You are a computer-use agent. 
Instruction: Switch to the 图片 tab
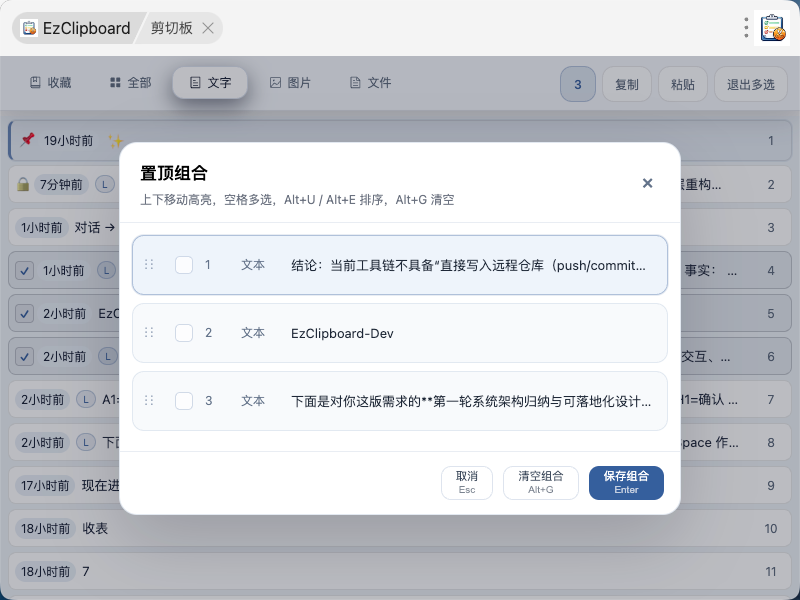[x=290, y=83]
